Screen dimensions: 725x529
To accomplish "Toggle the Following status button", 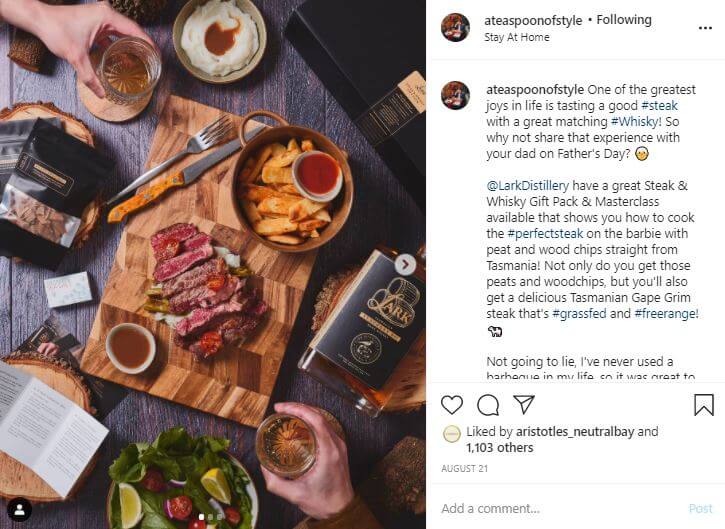I will [x=624, y=20].
